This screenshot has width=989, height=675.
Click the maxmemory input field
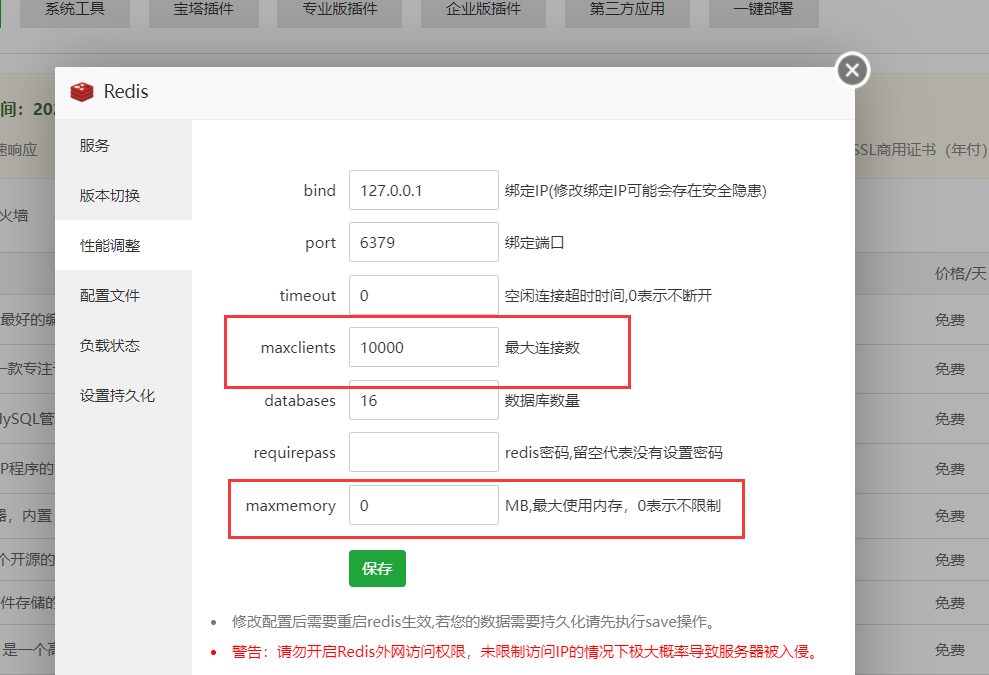[424, 505]
